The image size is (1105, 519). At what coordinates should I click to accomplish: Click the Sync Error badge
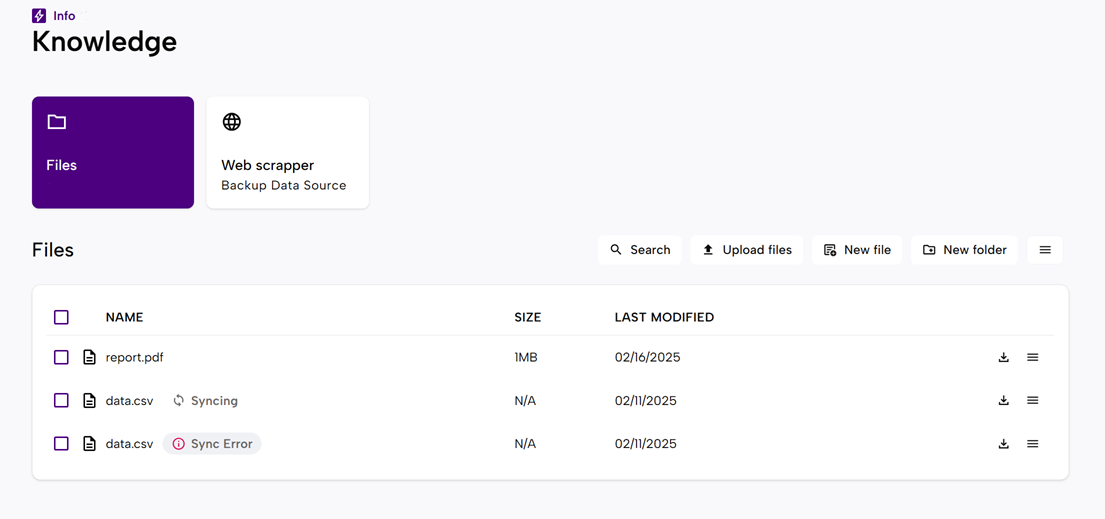[212, 444]
